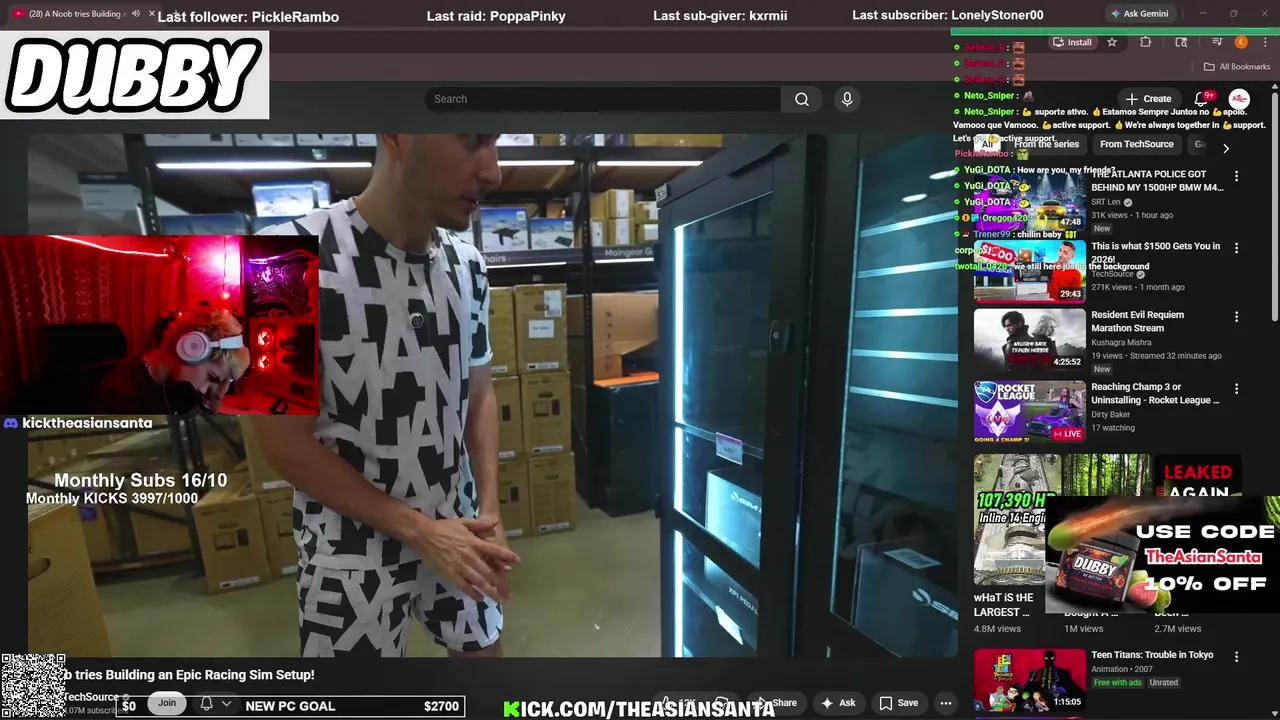Viewport: 1280px width, 720px height.
Task: Open the 107,390 HP engine Shorts thumbnail
Action: pos(1017,520)
